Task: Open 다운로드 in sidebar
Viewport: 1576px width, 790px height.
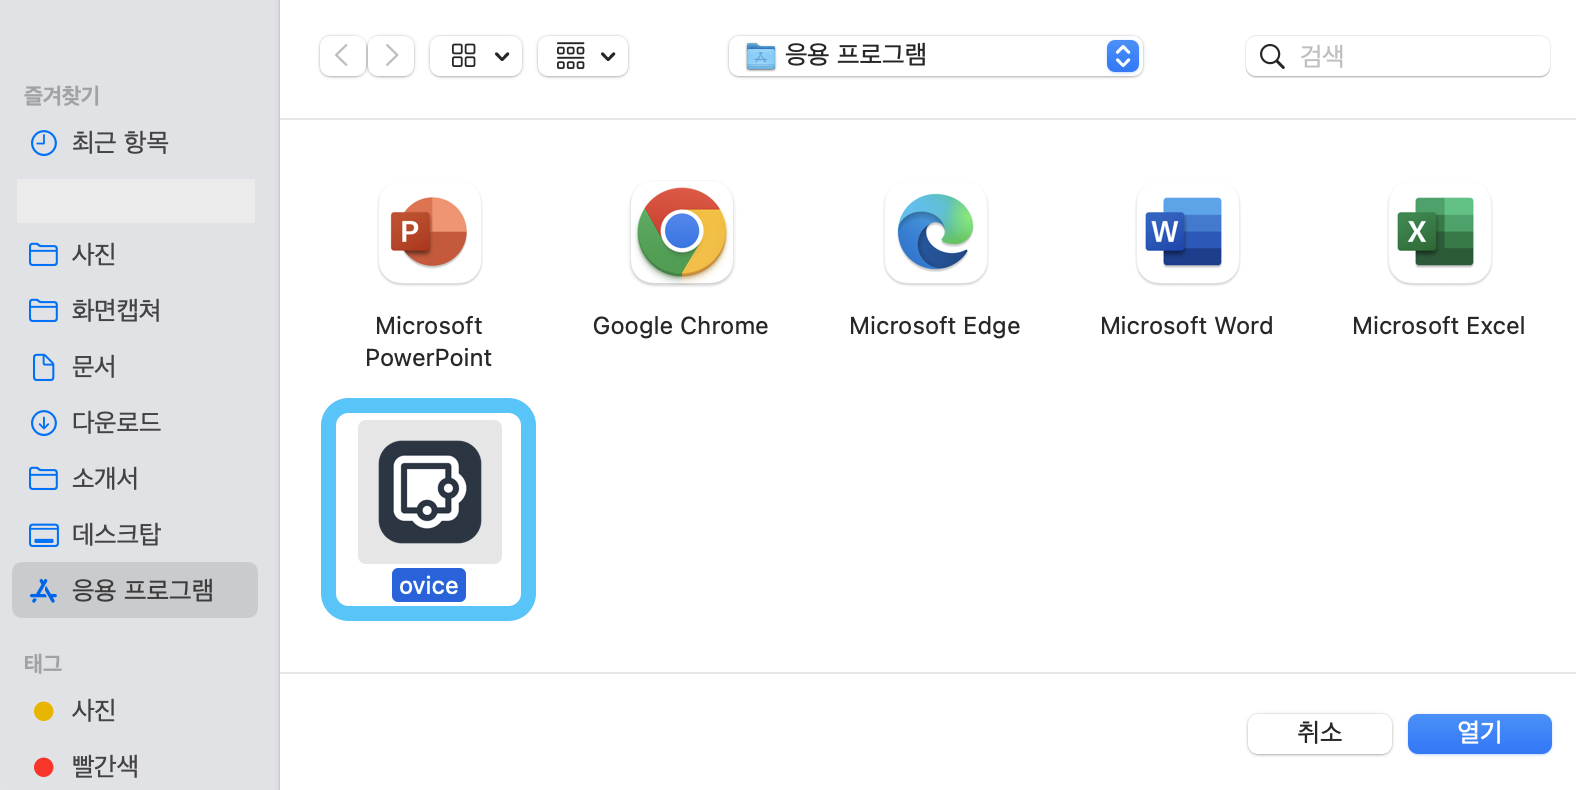Action: click(x=135, y=422)
